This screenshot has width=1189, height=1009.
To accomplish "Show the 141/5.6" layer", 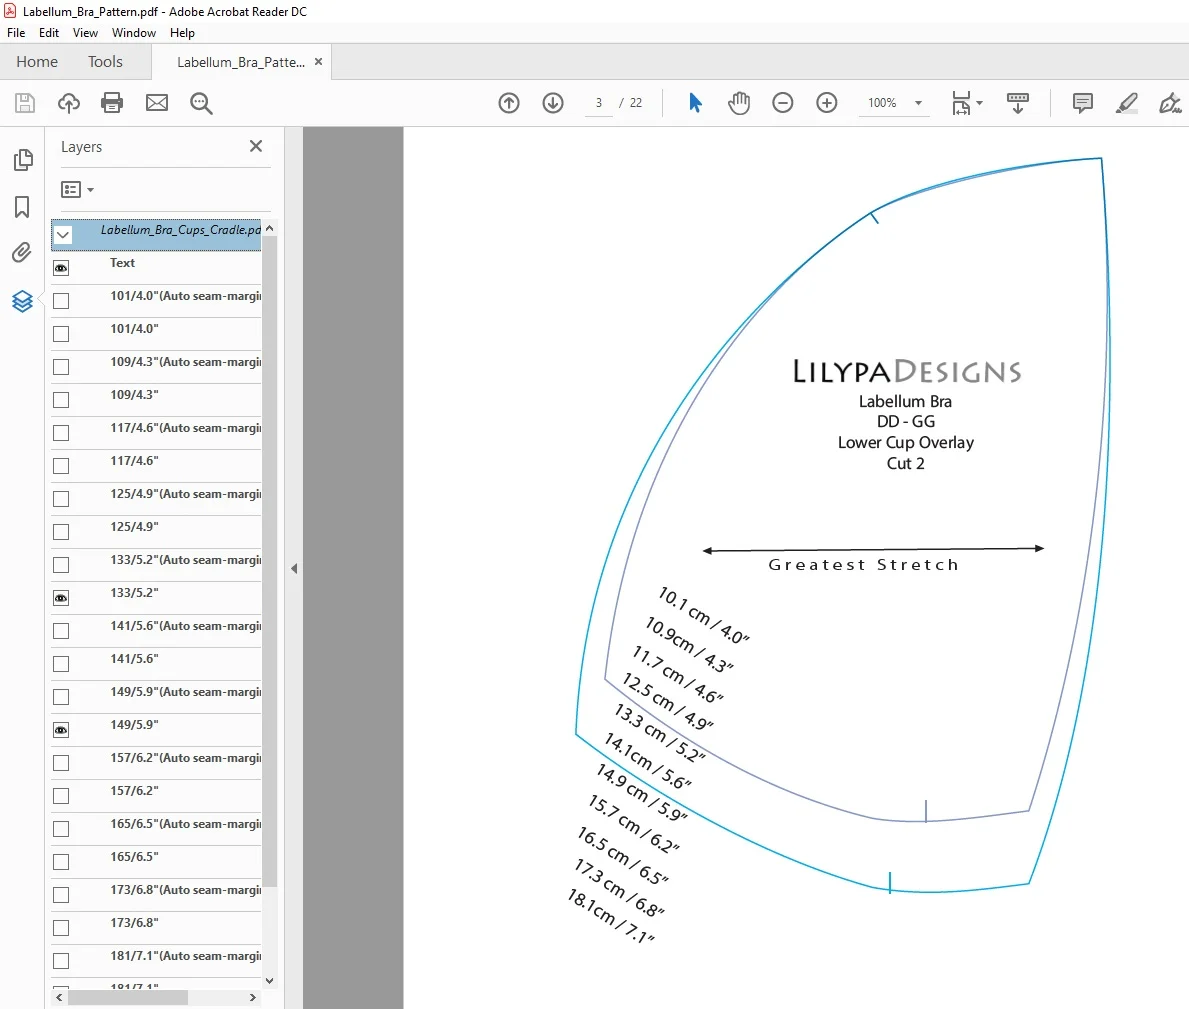I will tap(61, 664).
